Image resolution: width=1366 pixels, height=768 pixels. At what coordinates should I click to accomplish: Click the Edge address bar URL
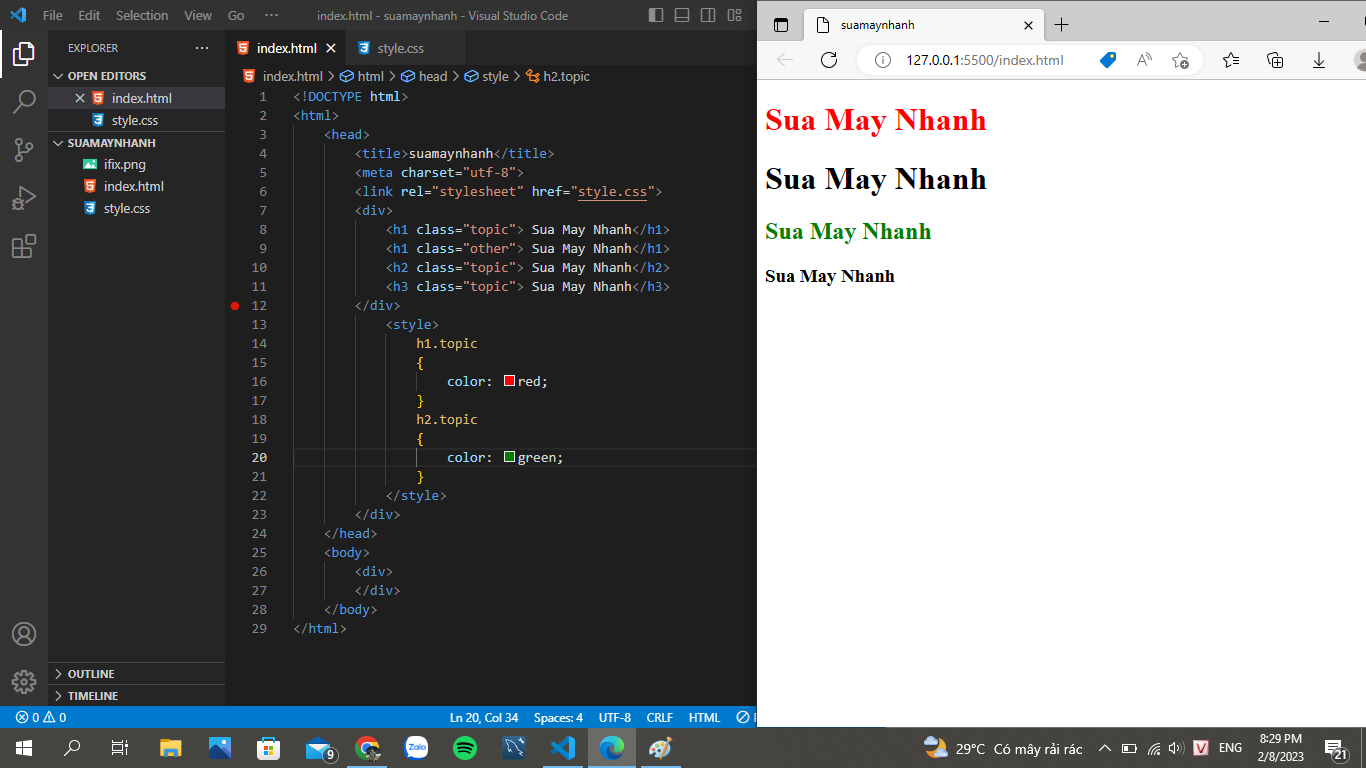point(985,60)
